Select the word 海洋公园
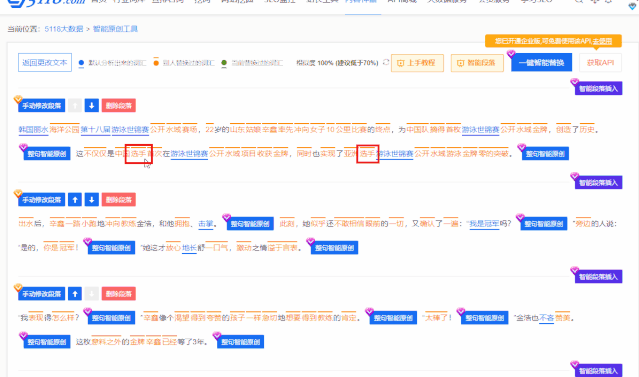Screen dimensions: 639x377 pyautogui.click(x=64, y=130)
